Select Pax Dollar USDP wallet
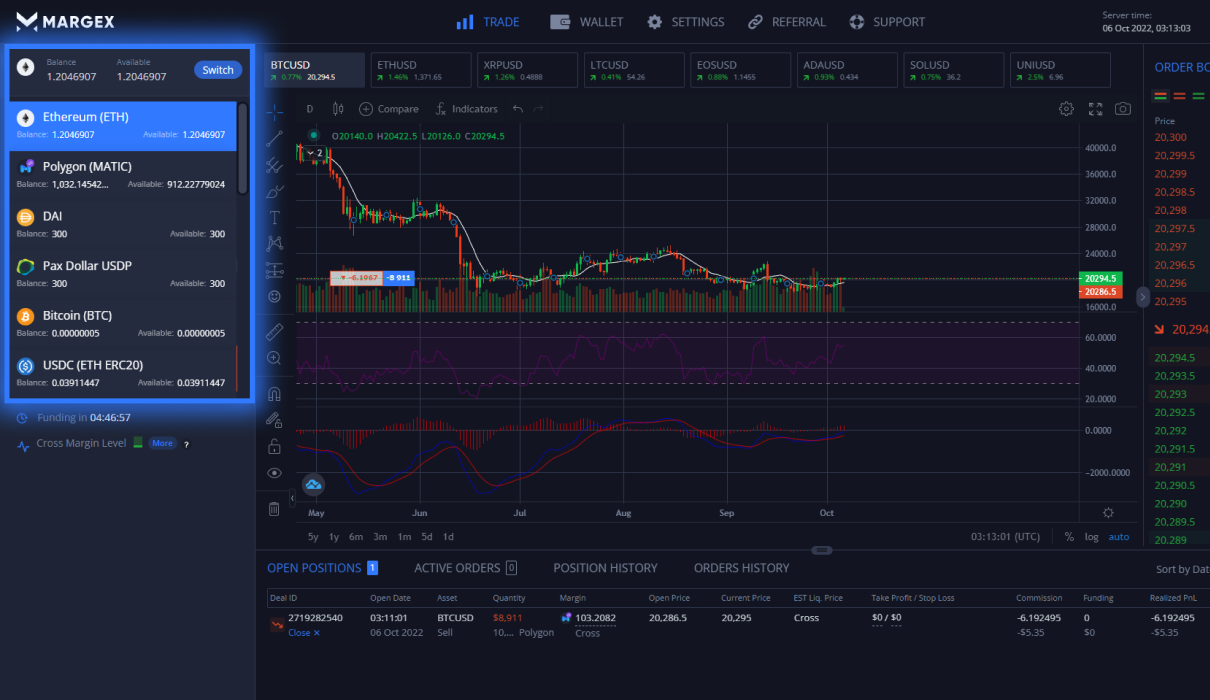This screenshot has height=700, width=1210. click(x=122, y=275)
